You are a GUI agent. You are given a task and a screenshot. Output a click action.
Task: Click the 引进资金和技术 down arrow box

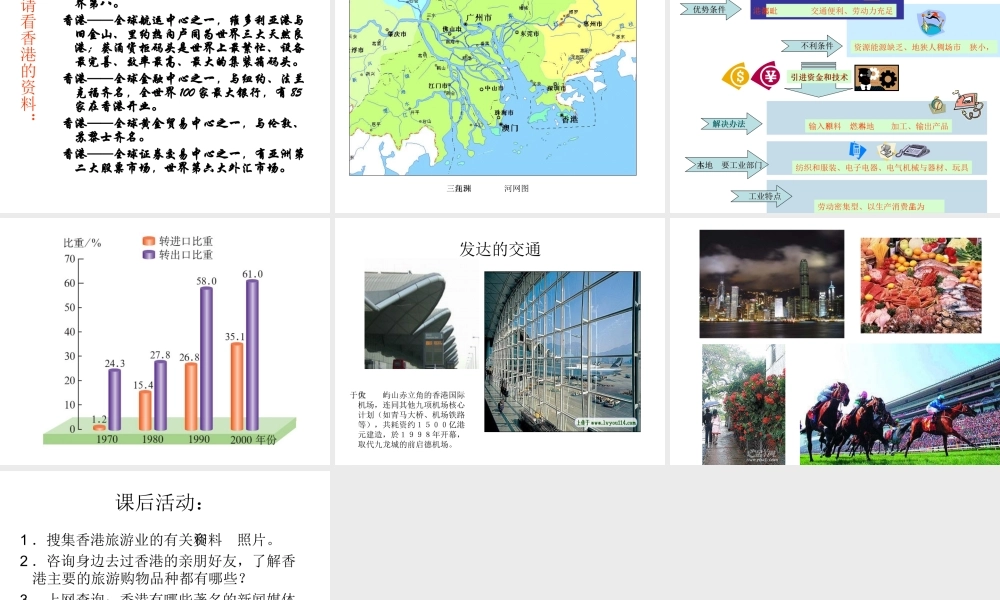[819, 78]
